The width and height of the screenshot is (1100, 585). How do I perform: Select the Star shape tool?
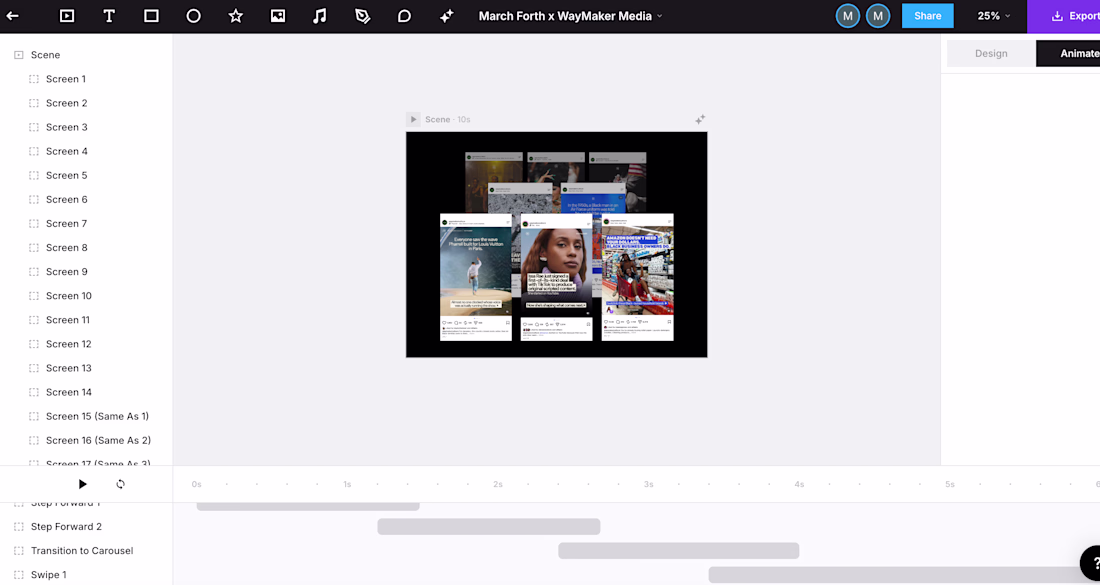236,16
